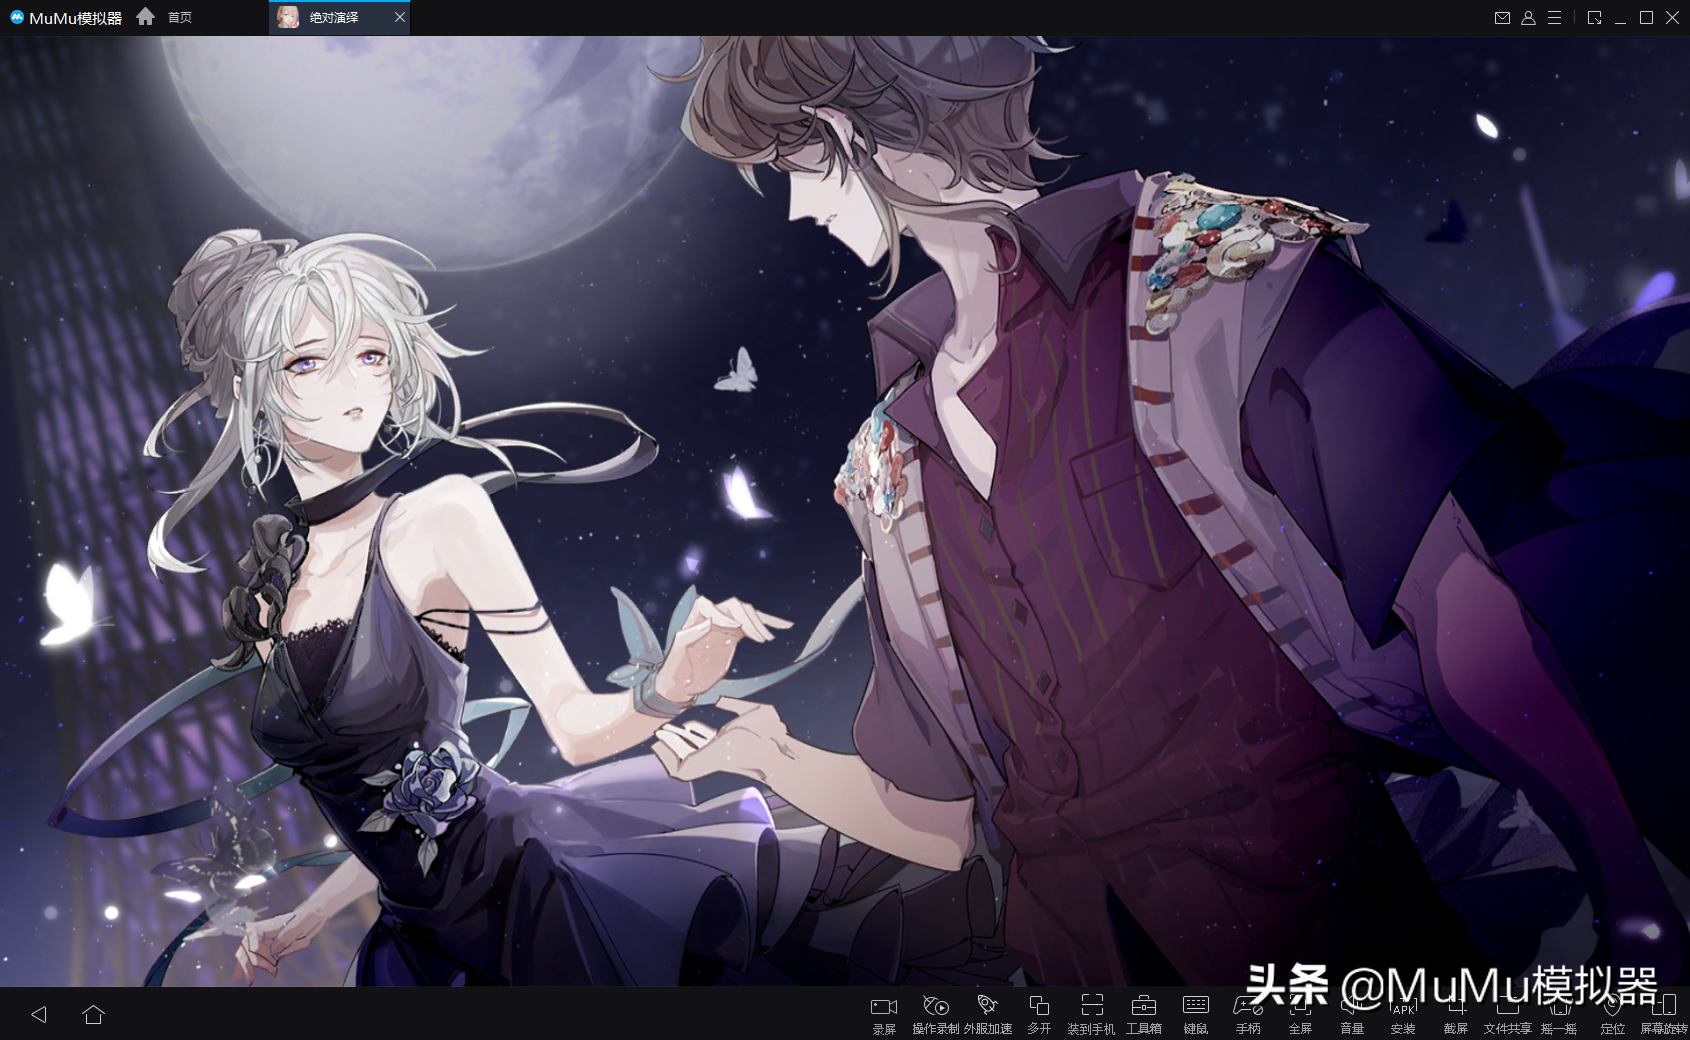Click the window pop-out icon in title bar
1690x1040 pixels.
tap(1594, 18)
